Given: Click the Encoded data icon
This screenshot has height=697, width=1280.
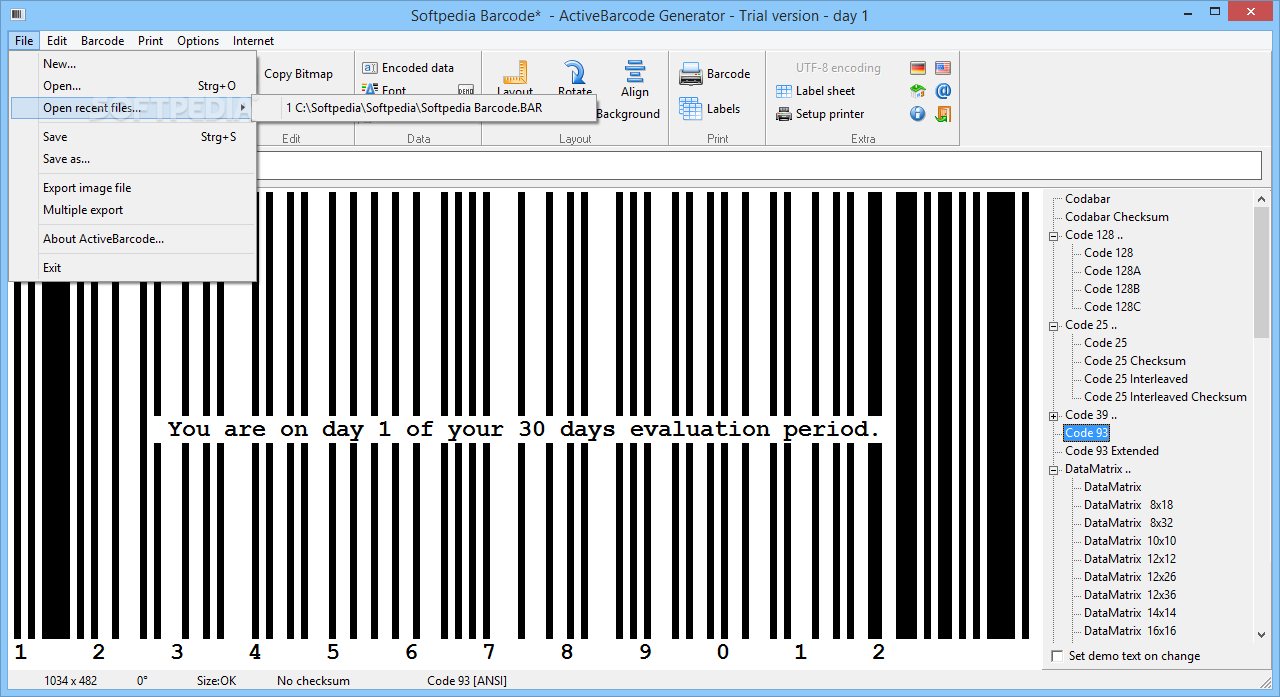Looking at the screenshot, I should [x=370, y=68].
